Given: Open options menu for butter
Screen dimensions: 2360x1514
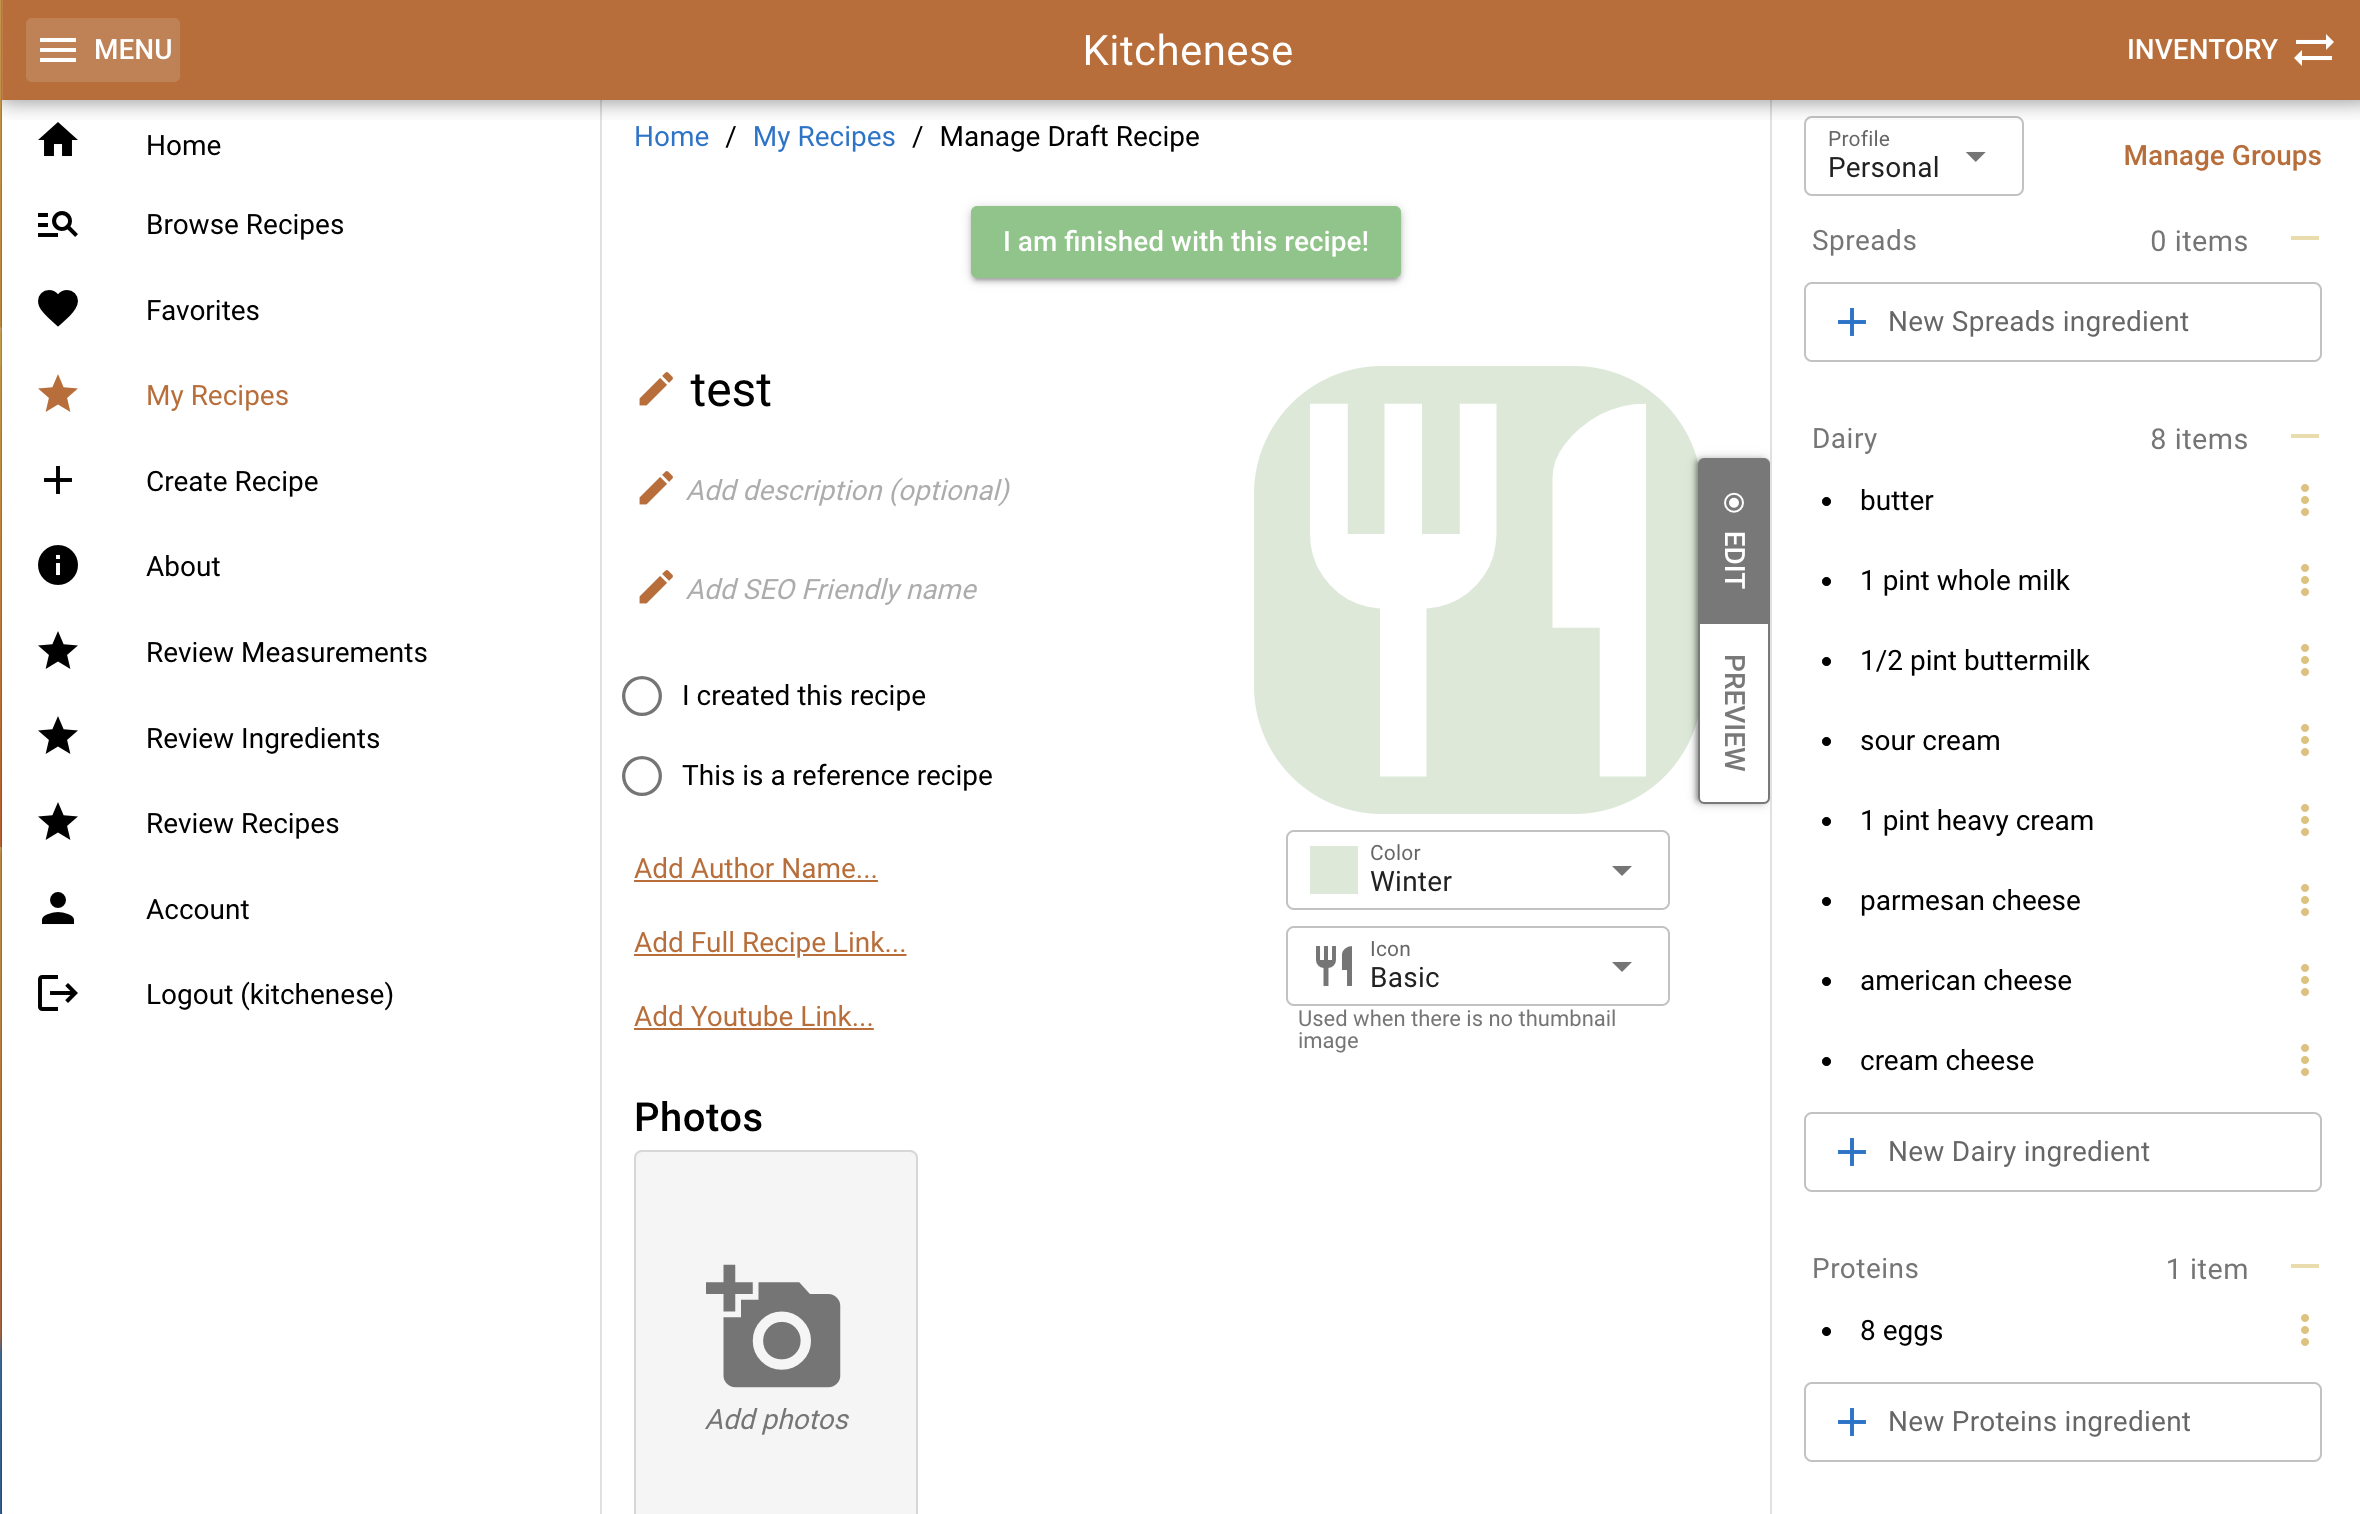Looking at the screenshot, I should tap(2305, 500).
